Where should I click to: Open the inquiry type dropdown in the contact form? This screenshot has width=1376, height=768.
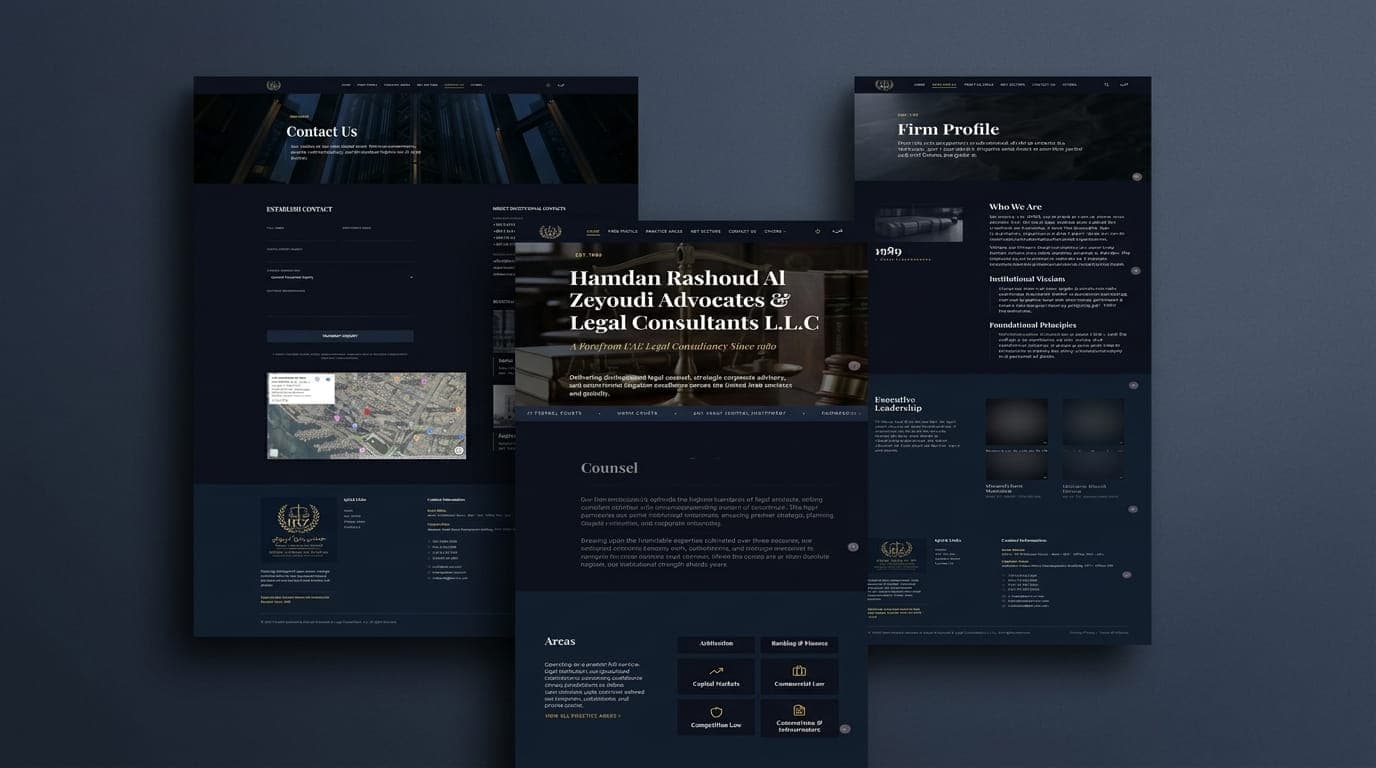(x=340, y=277)
